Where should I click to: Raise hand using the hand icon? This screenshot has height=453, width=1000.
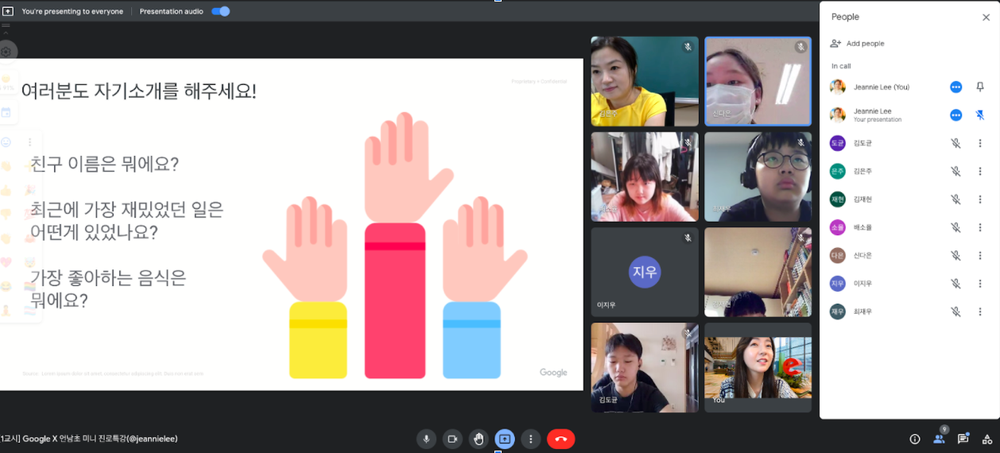478,439
